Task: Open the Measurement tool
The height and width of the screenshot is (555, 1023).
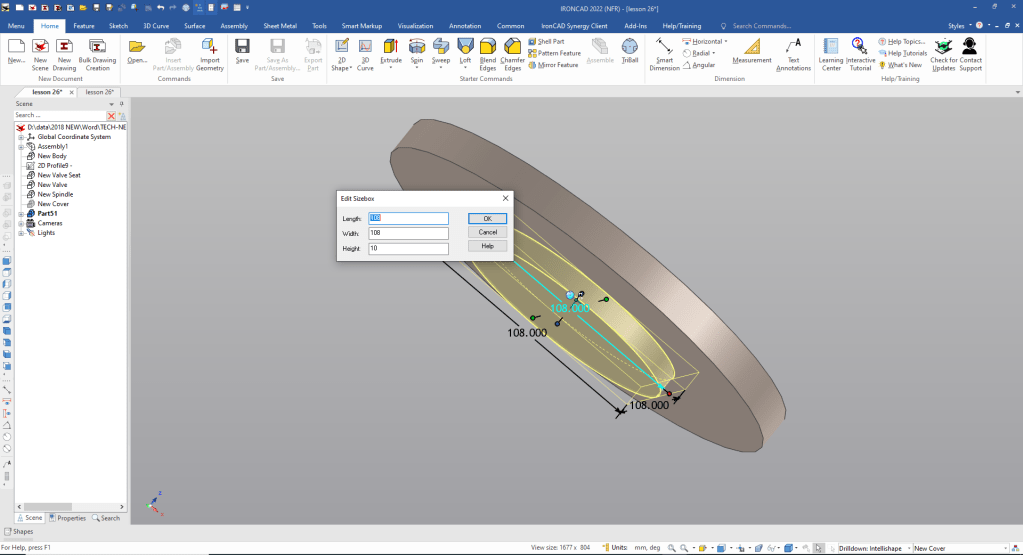Action: point(752,46)
